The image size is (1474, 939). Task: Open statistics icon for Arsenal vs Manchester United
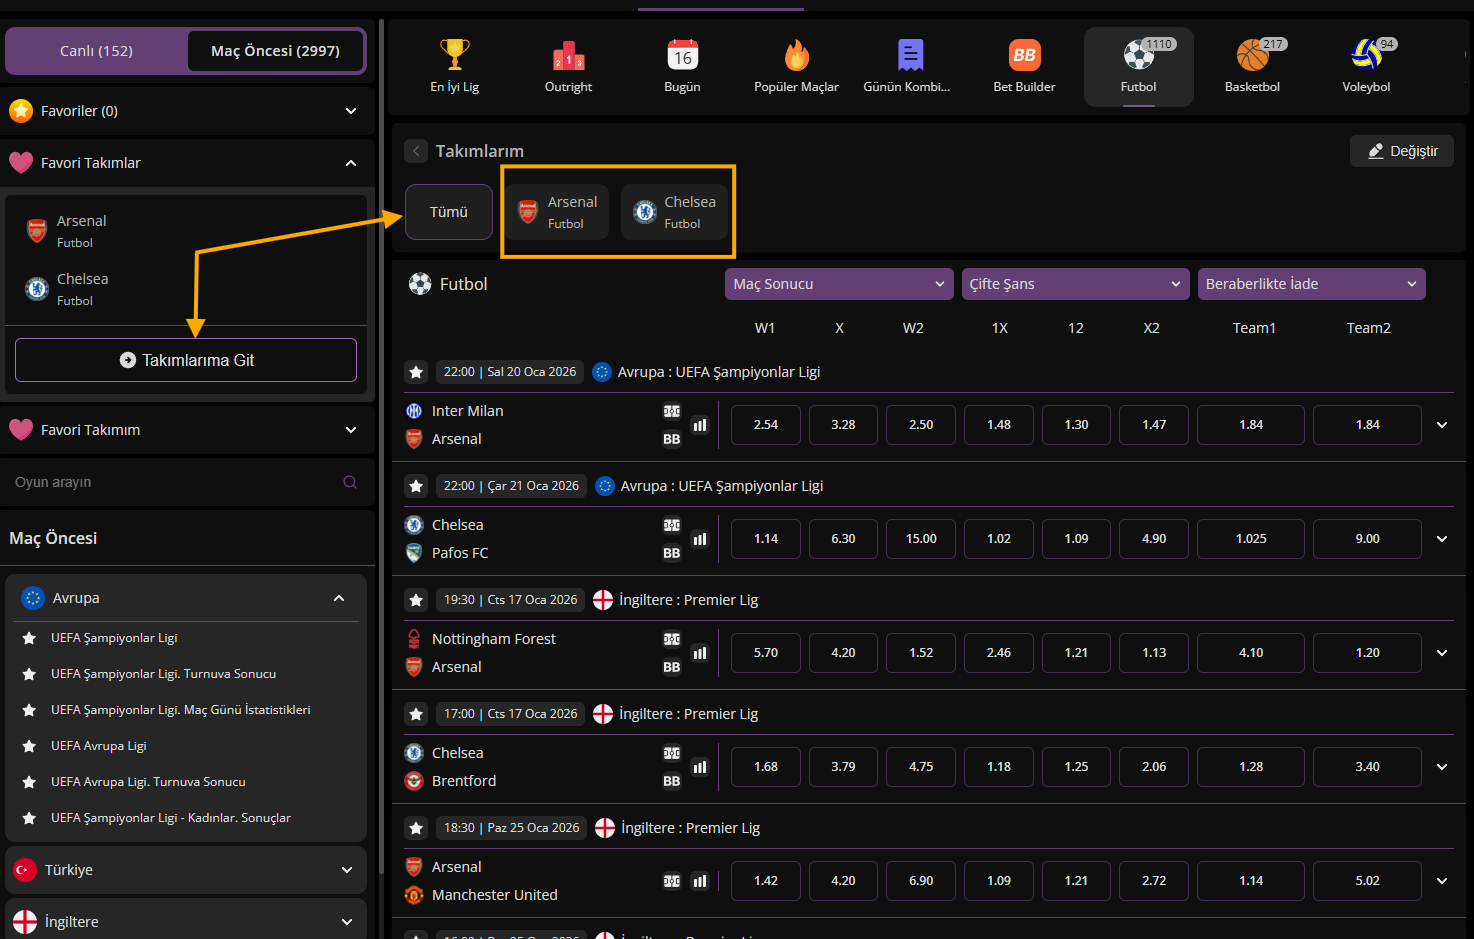(700, 881)
